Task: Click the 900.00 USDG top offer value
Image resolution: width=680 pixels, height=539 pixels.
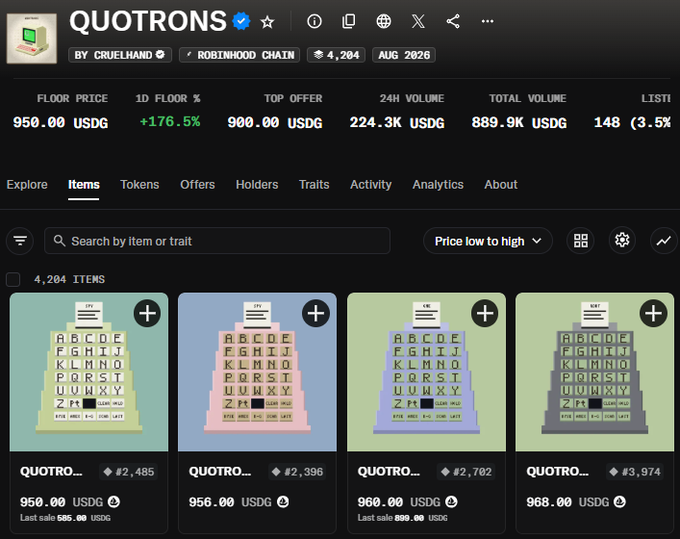Action: point(275,123)
